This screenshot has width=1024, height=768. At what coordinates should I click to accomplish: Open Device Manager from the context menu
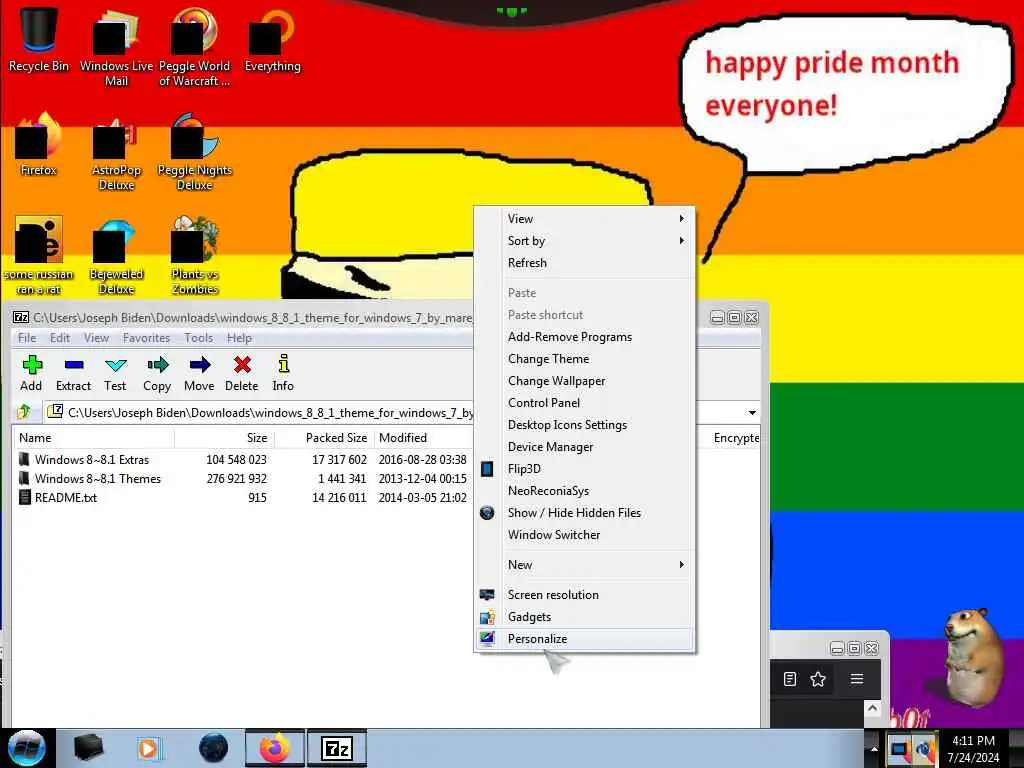(584, 447)
